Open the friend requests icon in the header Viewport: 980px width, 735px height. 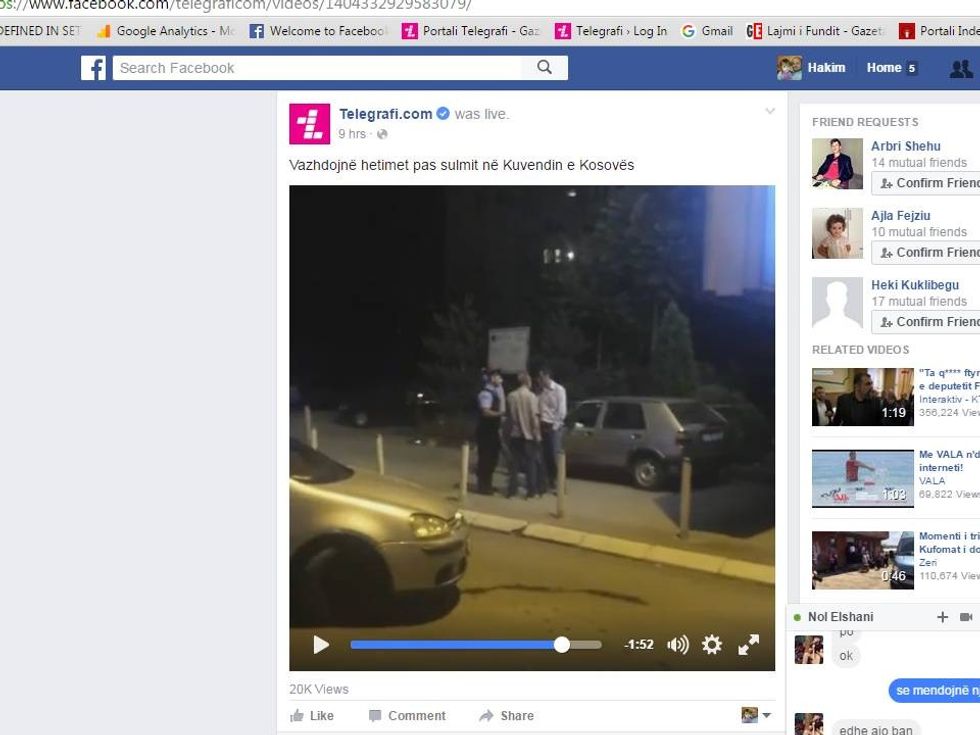(x=960, y=68)
